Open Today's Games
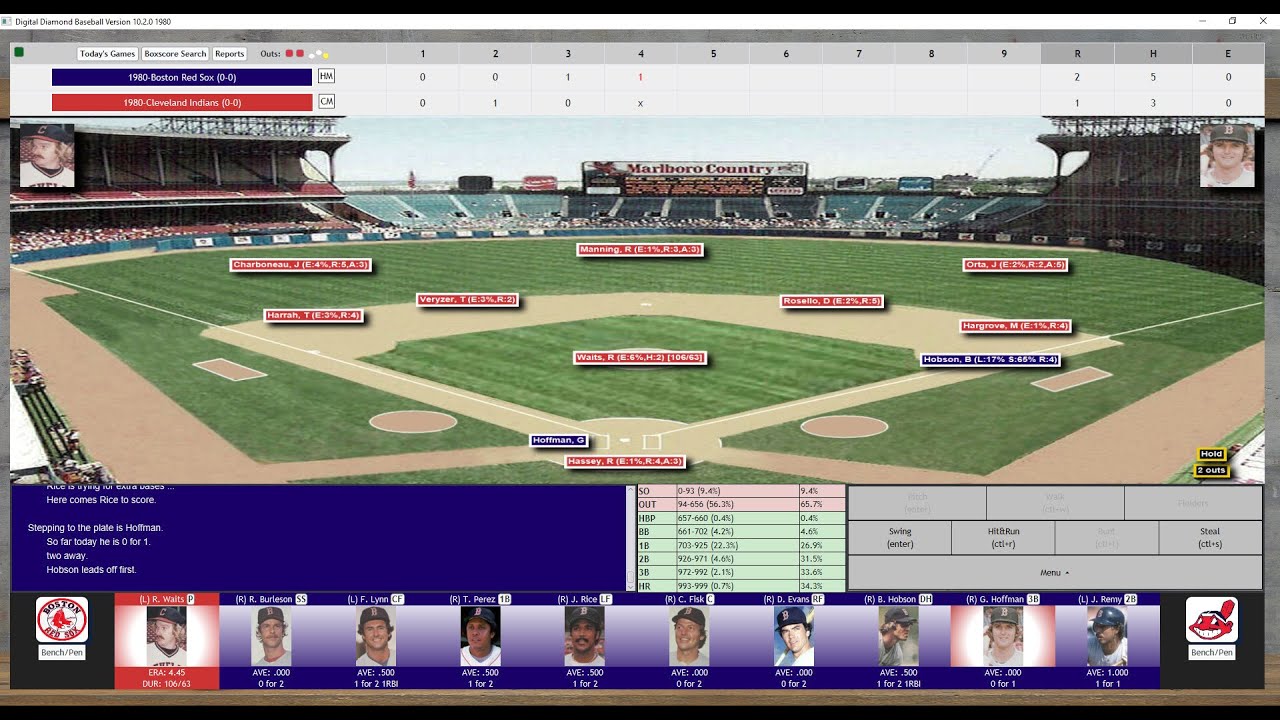 coord(108,54)
